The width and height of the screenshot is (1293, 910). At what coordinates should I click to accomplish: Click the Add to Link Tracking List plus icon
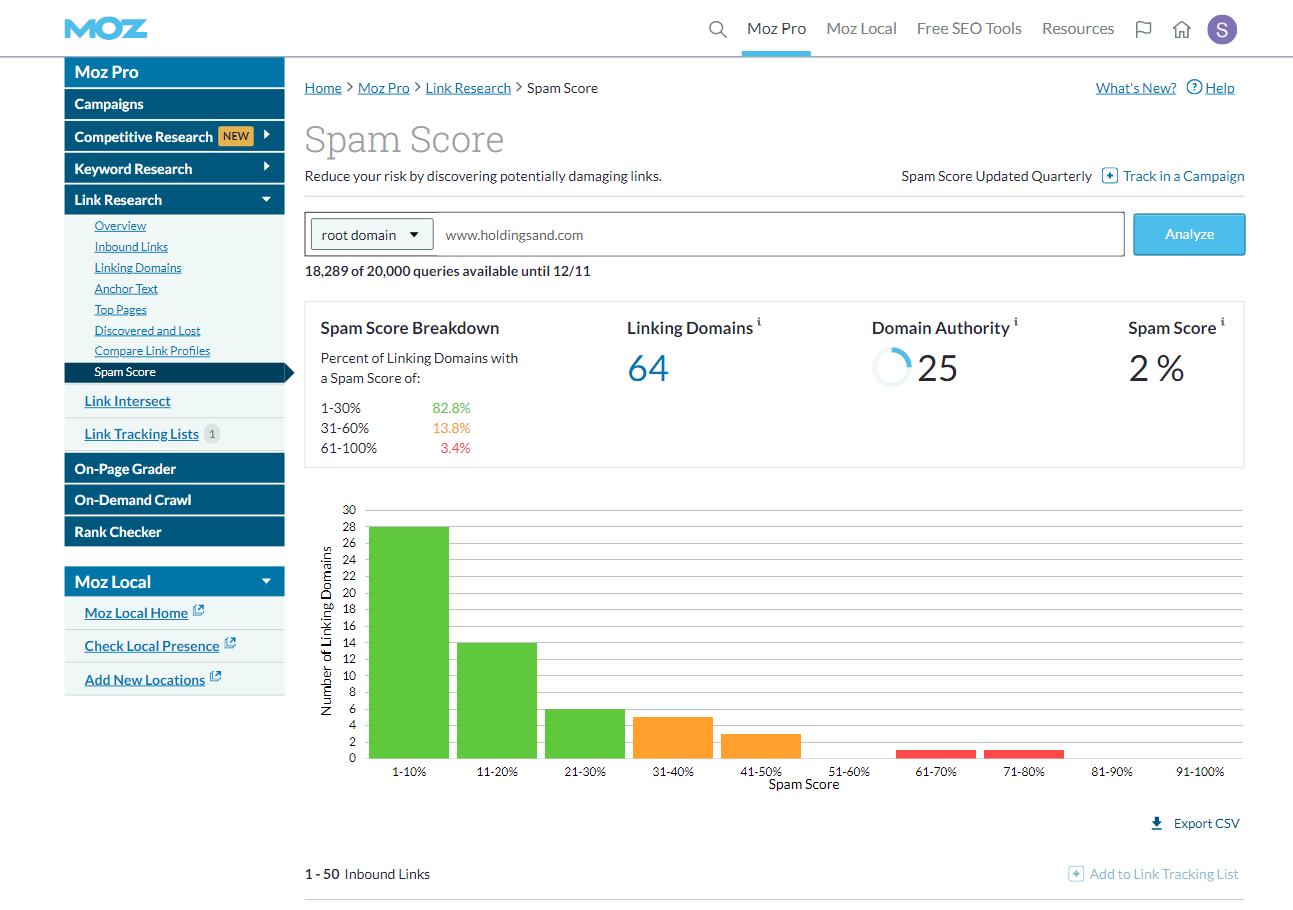coord(1076,874)
